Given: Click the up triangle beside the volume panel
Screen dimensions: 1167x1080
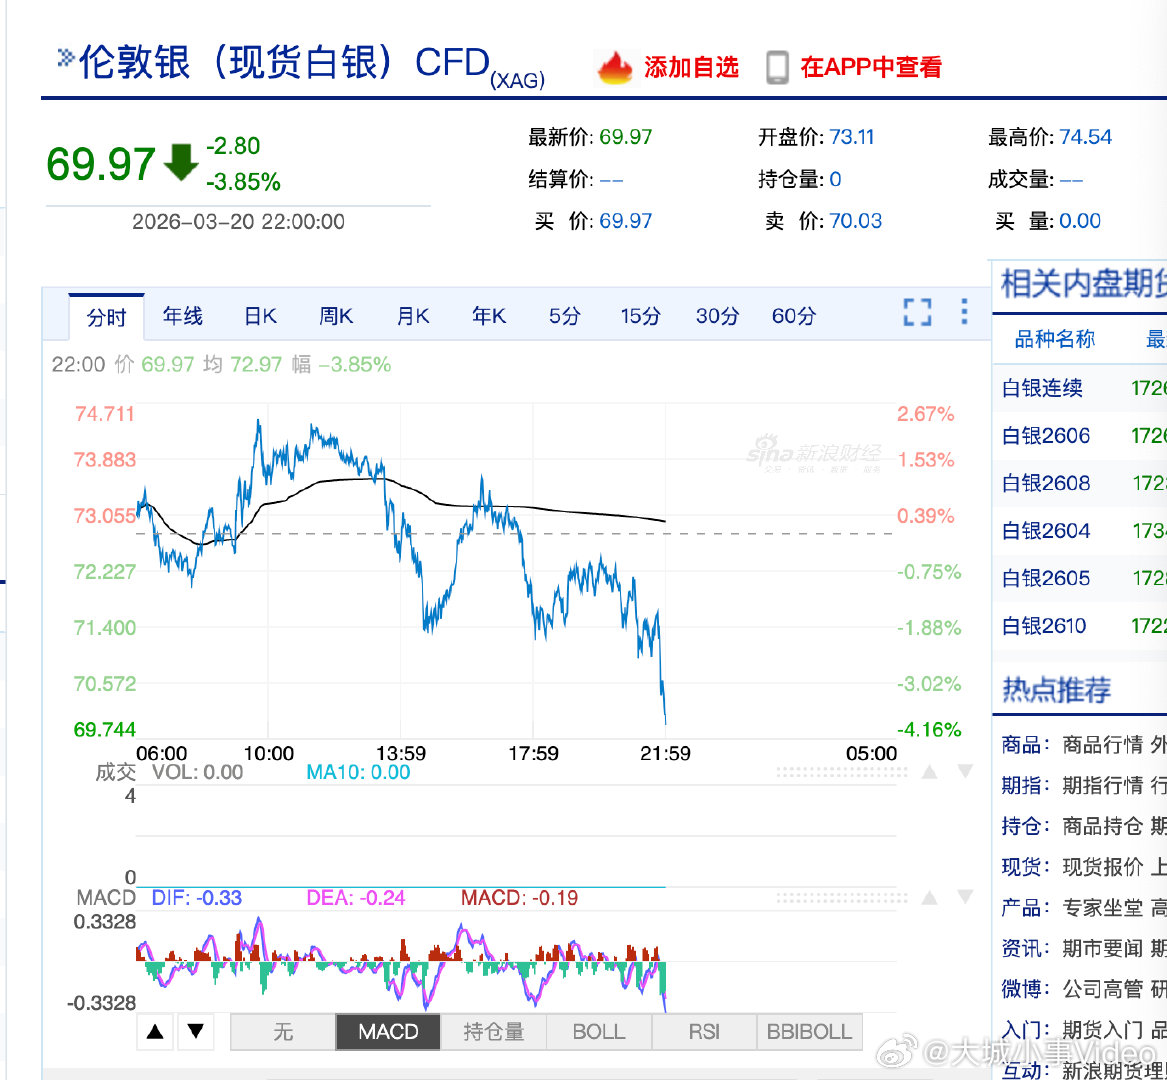Looking at the screenshot, I should point(929,770).
